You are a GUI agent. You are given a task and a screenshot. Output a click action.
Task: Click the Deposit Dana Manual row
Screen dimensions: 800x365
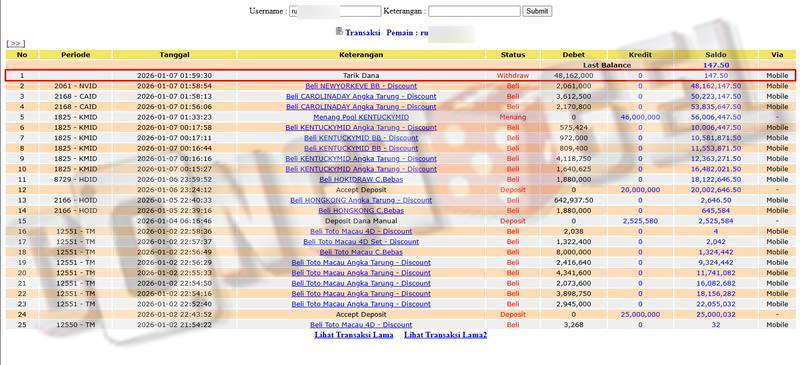[399, 221]
